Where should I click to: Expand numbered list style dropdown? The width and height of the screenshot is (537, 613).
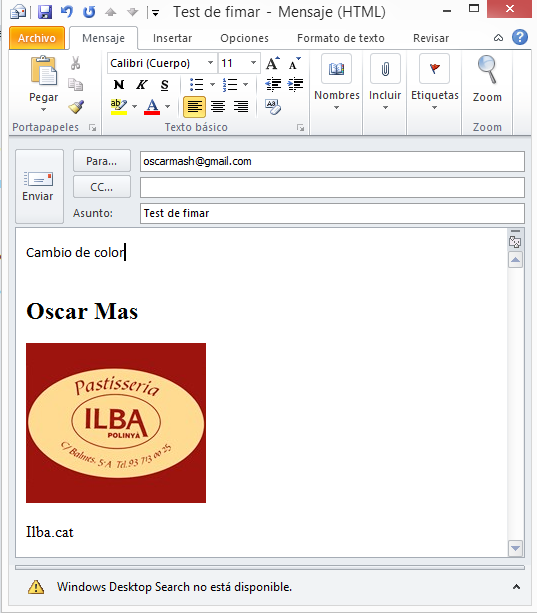[x=245, y=84]
